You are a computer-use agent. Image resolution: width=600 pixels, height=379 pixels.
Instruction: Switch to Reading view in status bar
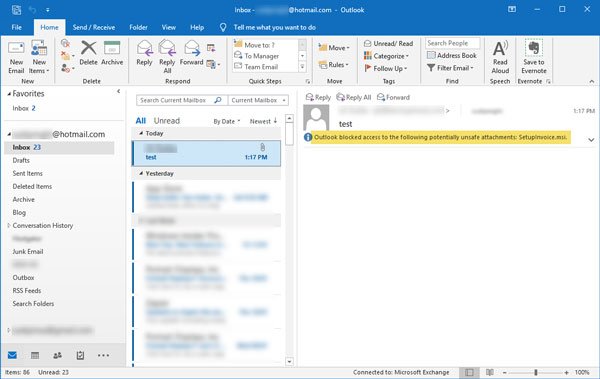click(489, 372)
